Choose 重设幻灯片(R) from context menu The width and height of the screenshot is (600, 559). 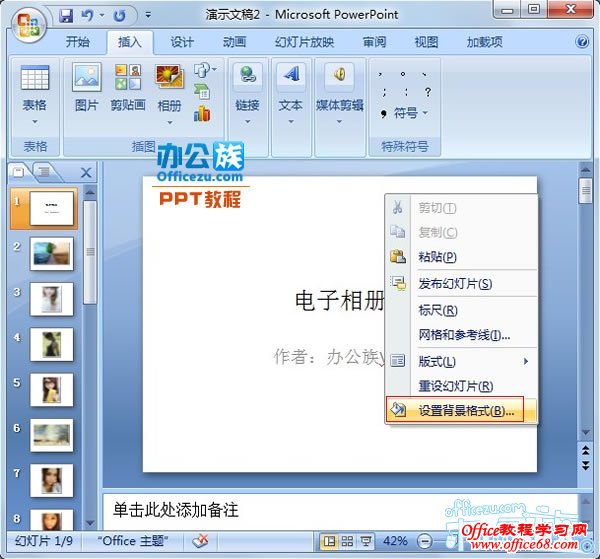click(461, 386)
